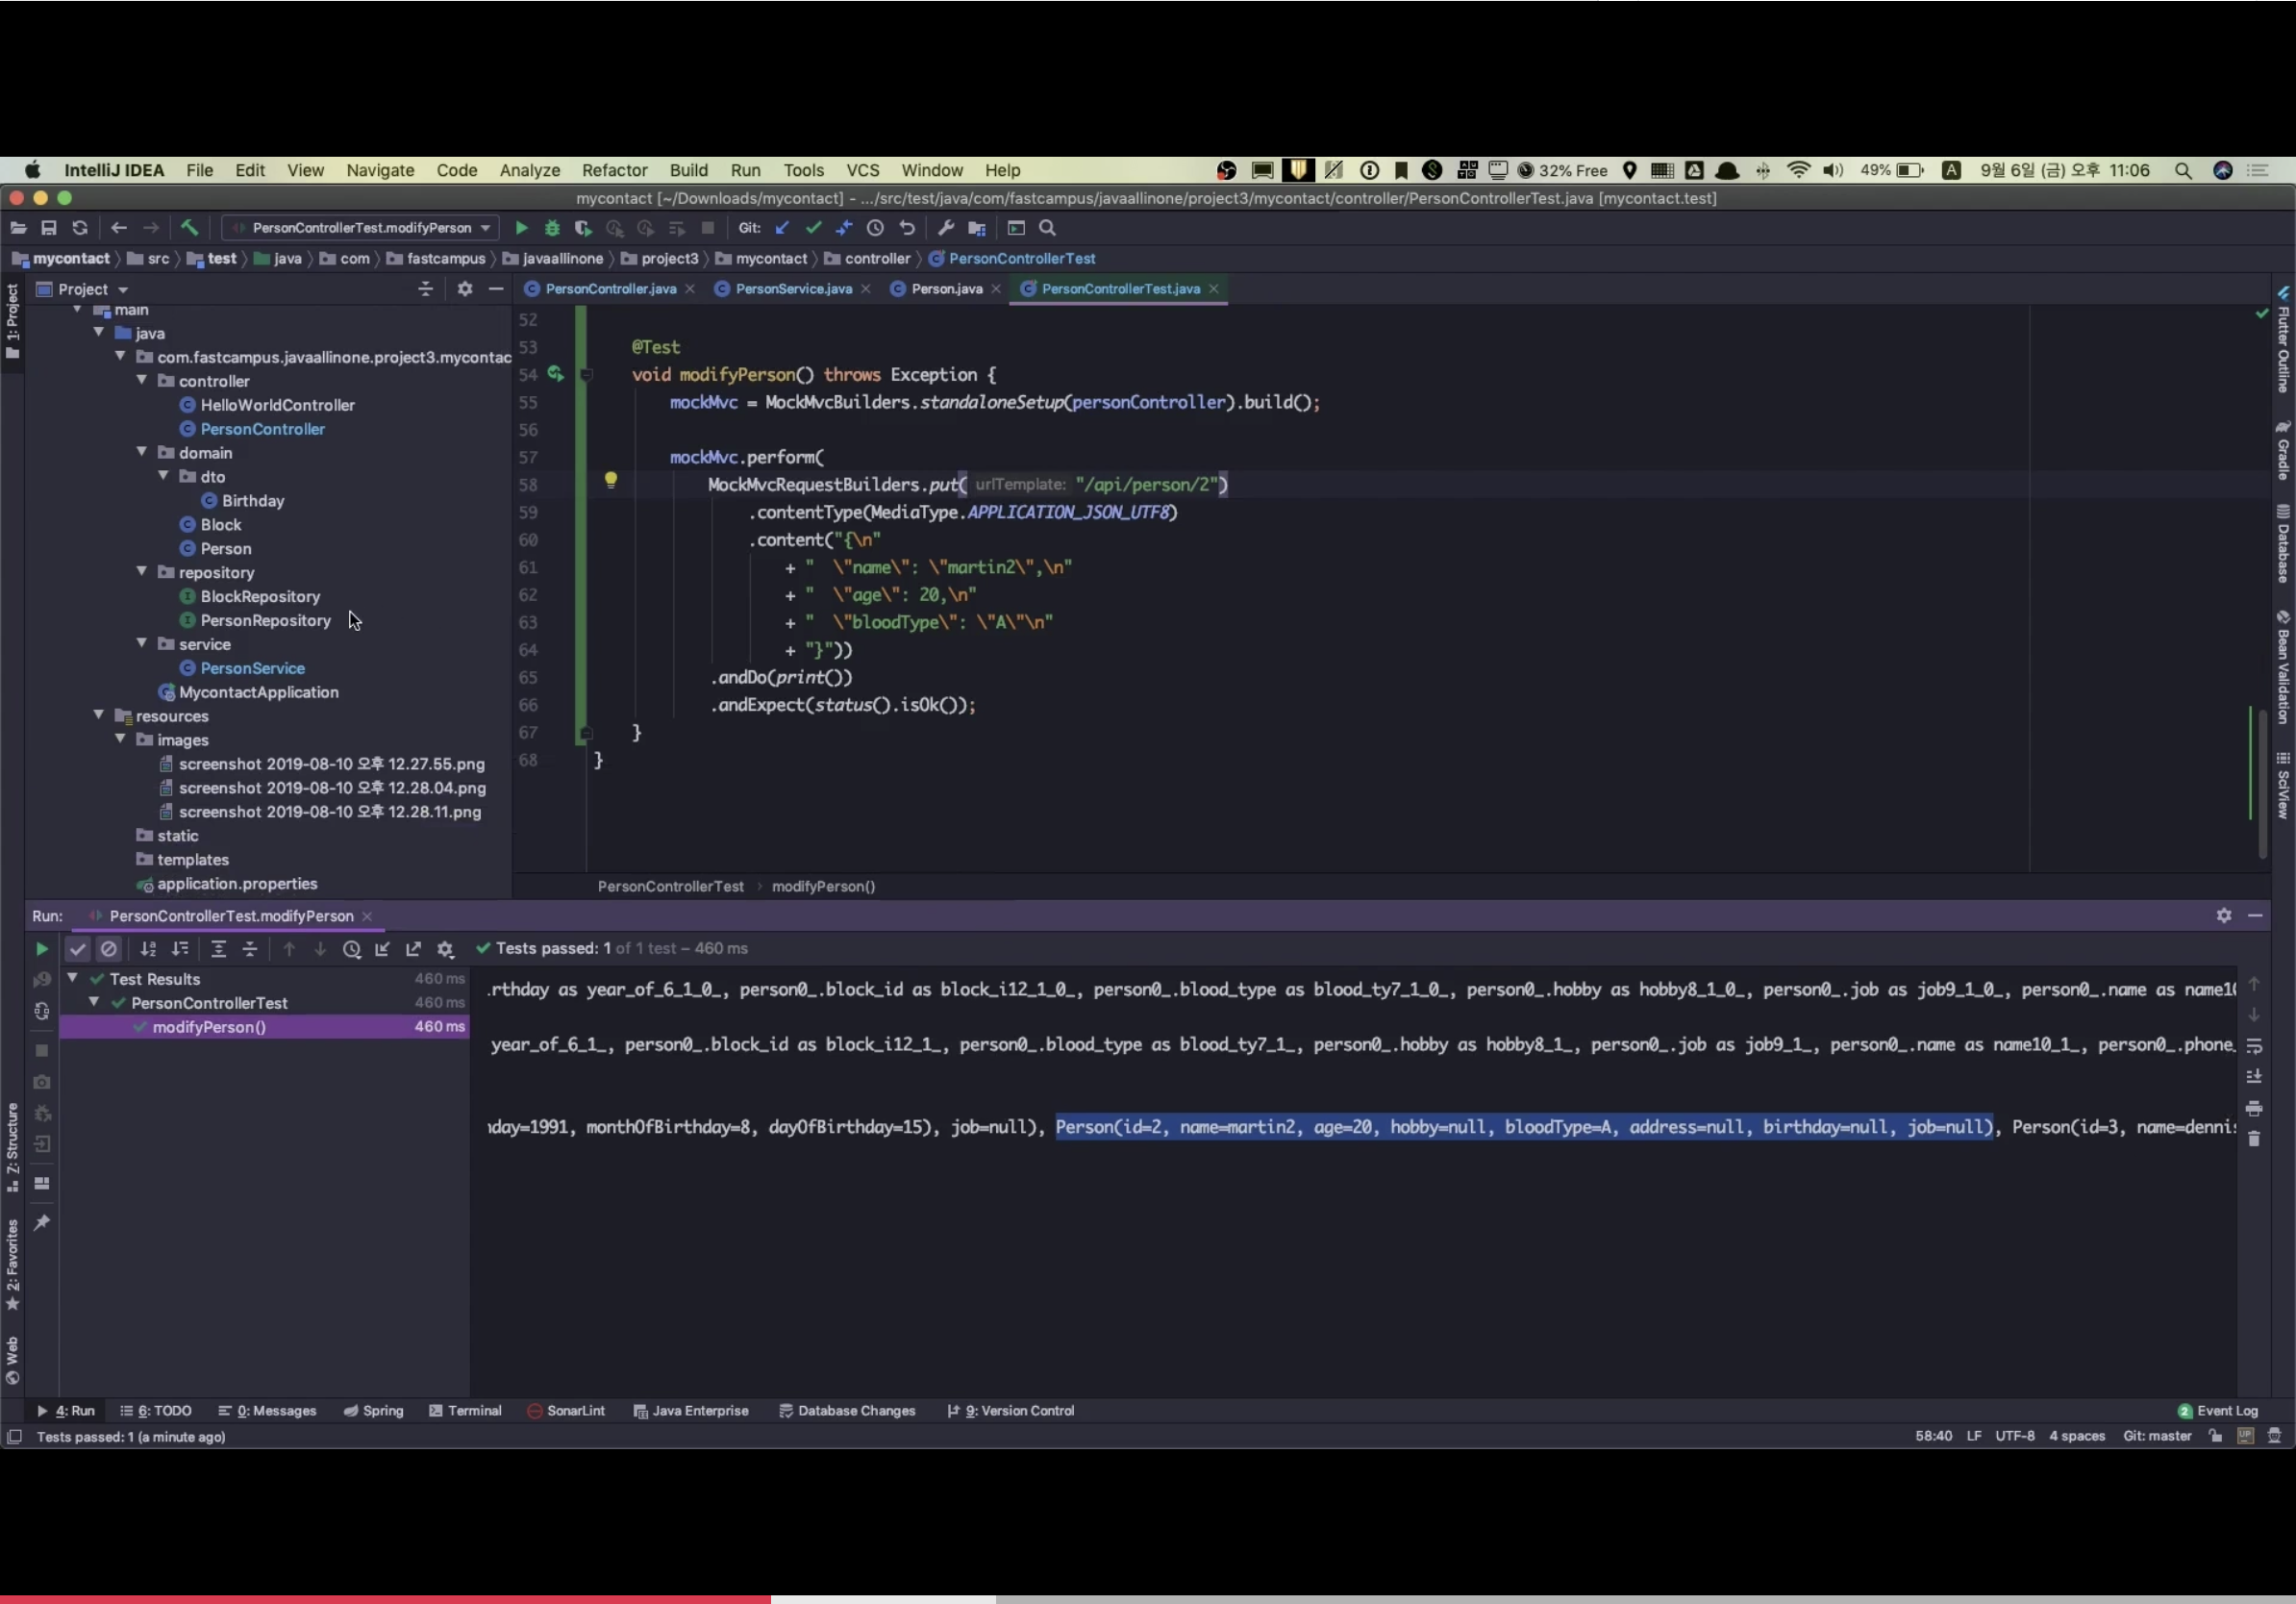This screenshot has height=1604, width=2296.
Task: Toggle soft-wrap in Run console gutter
Action: (2254, 1046)
